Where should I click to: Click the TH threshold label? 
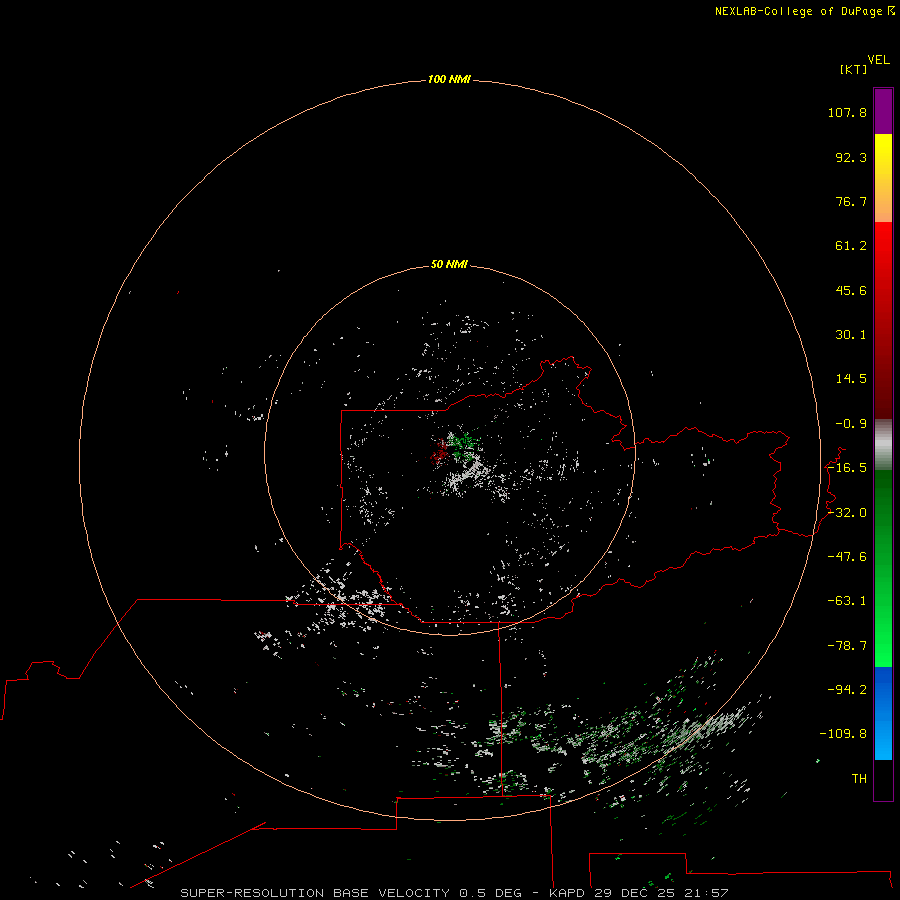click(859, 778)
